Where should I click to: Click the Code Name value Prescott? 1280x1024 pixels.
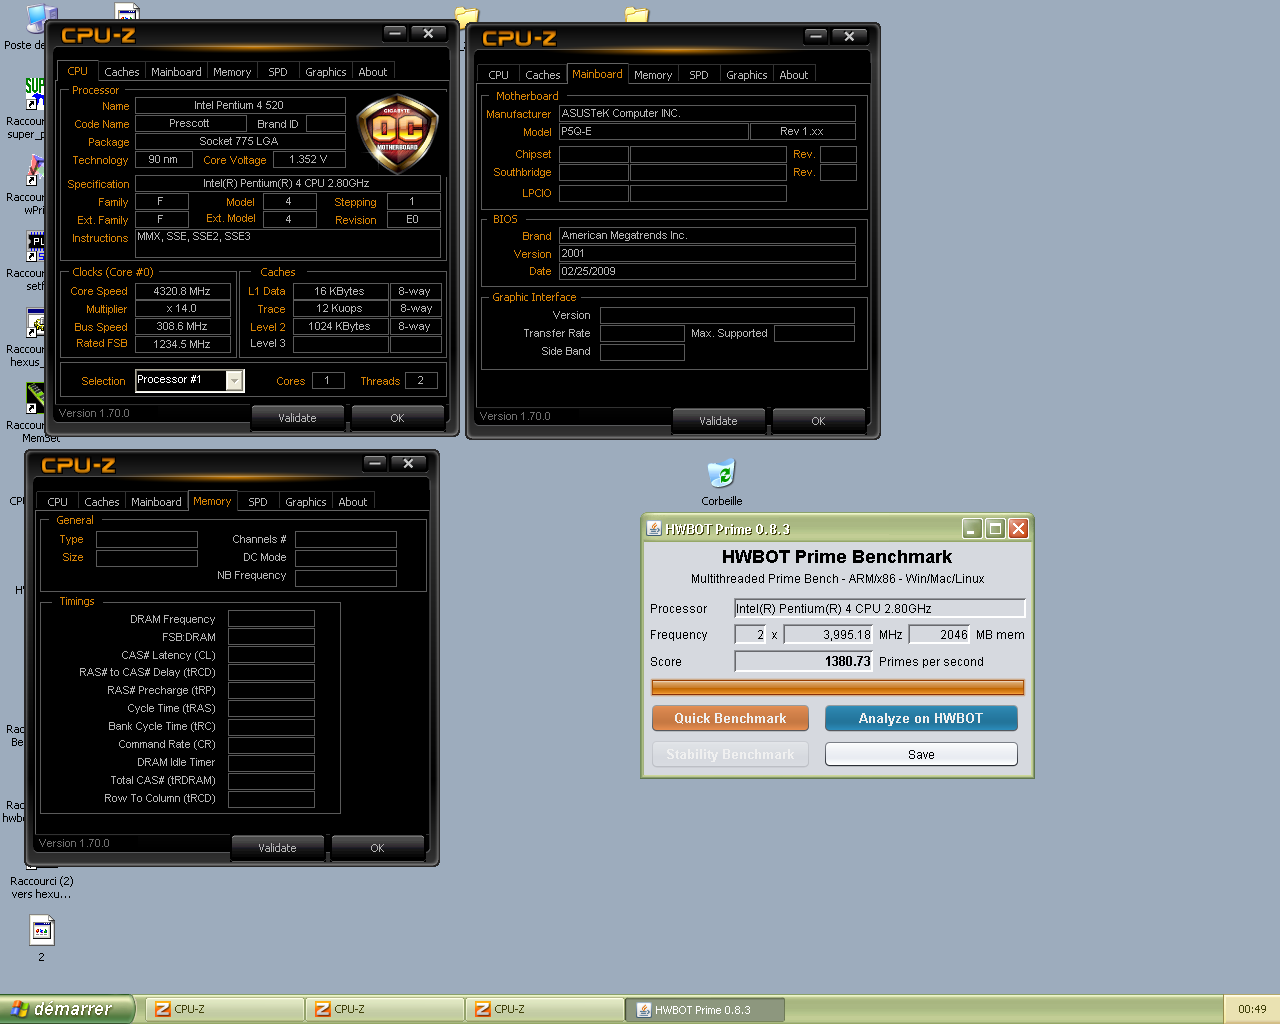pos(189,123)
